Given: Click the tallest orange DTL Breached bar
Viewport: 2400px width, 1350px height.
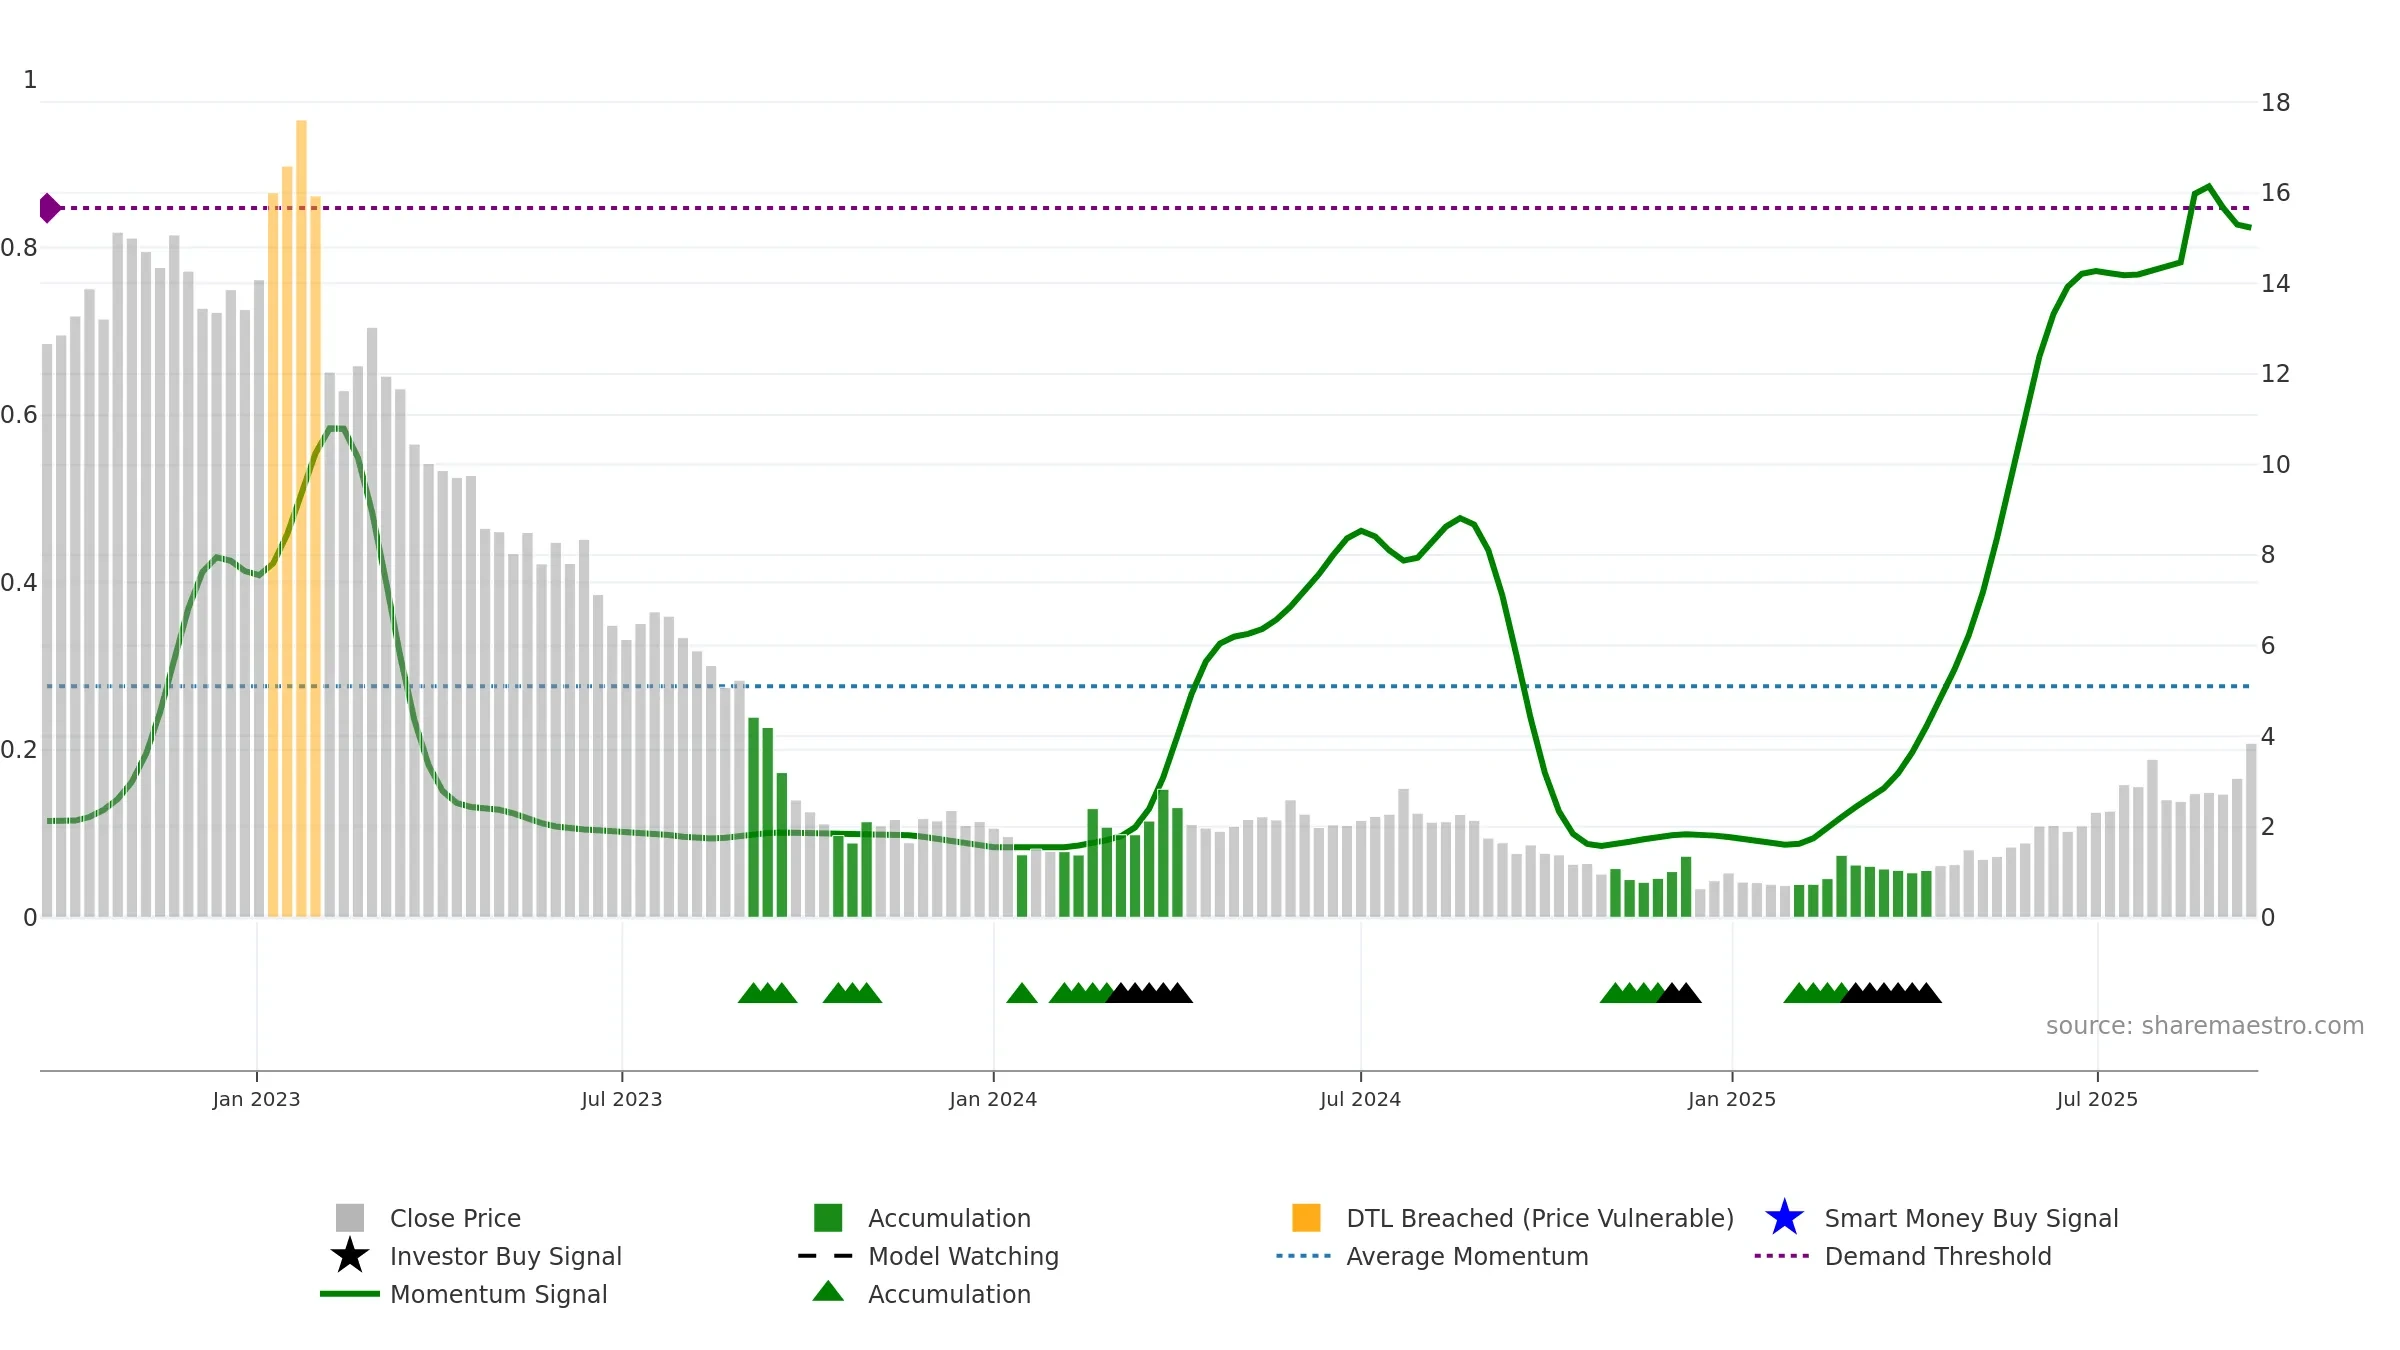Looking at the screenshot, I should tap(301, 518).
